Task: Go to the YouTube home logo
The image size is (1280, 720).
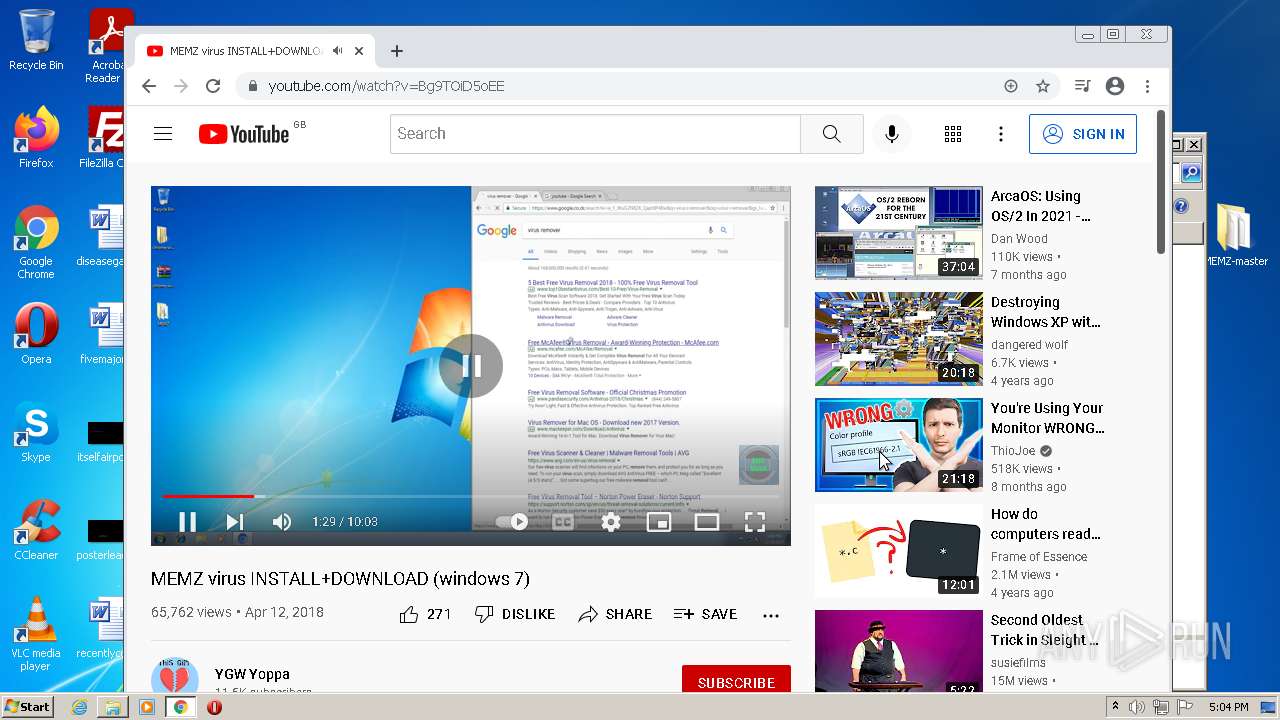Action: click(x=244, y=134)
